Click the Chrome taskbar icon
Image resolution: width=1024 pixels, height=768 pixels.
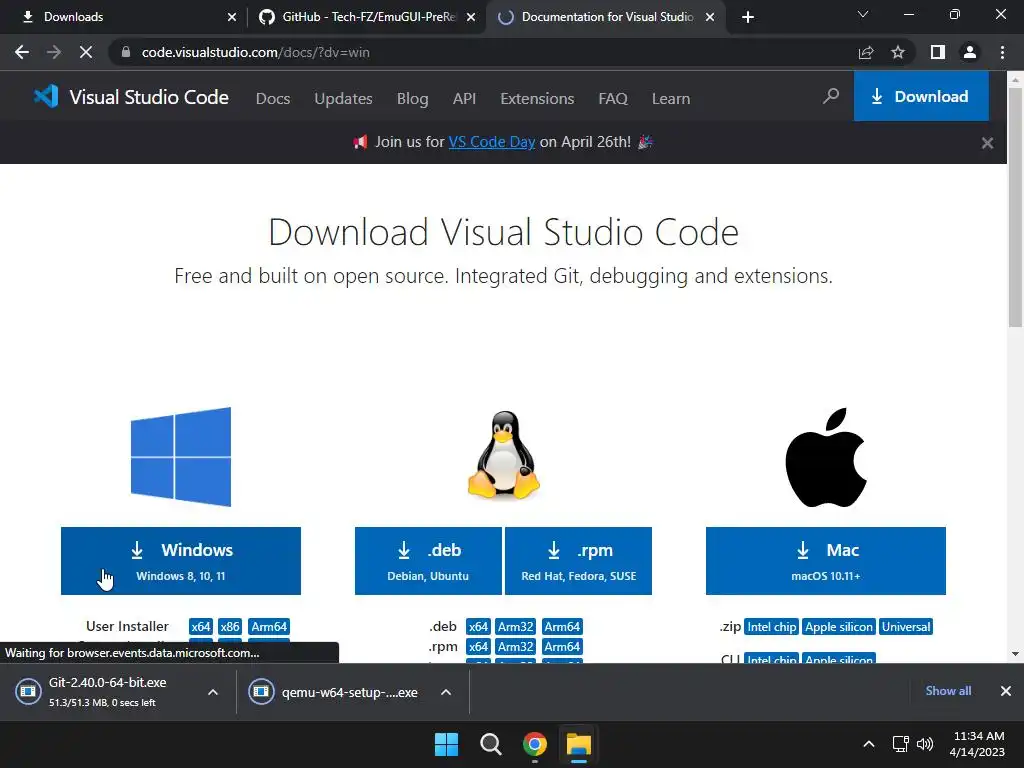[x=534, y=744]
